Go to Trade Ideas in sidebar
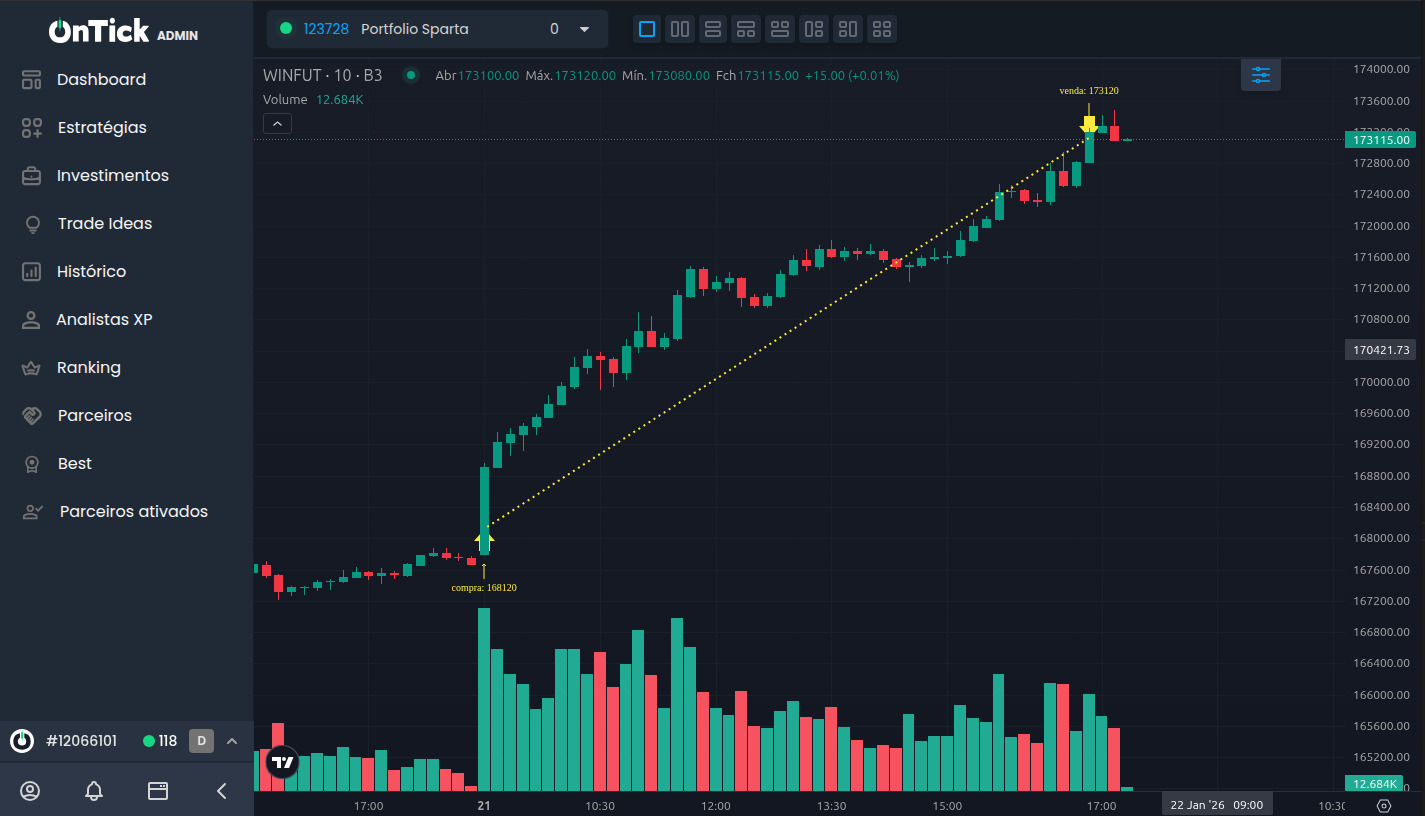The height and width of the screenshot is (816, 1425). coord(104,224)
